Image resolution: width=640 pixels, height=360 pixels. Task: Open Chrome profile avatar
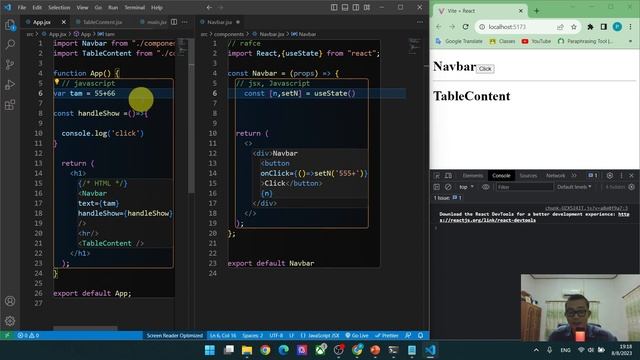617,27
